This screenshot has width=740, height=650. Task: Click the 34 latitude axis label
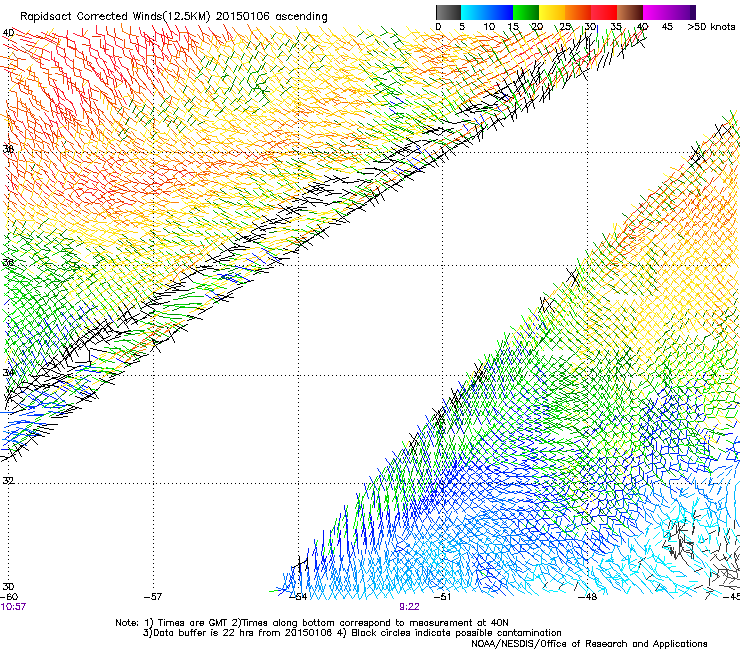tap(8, 372)
